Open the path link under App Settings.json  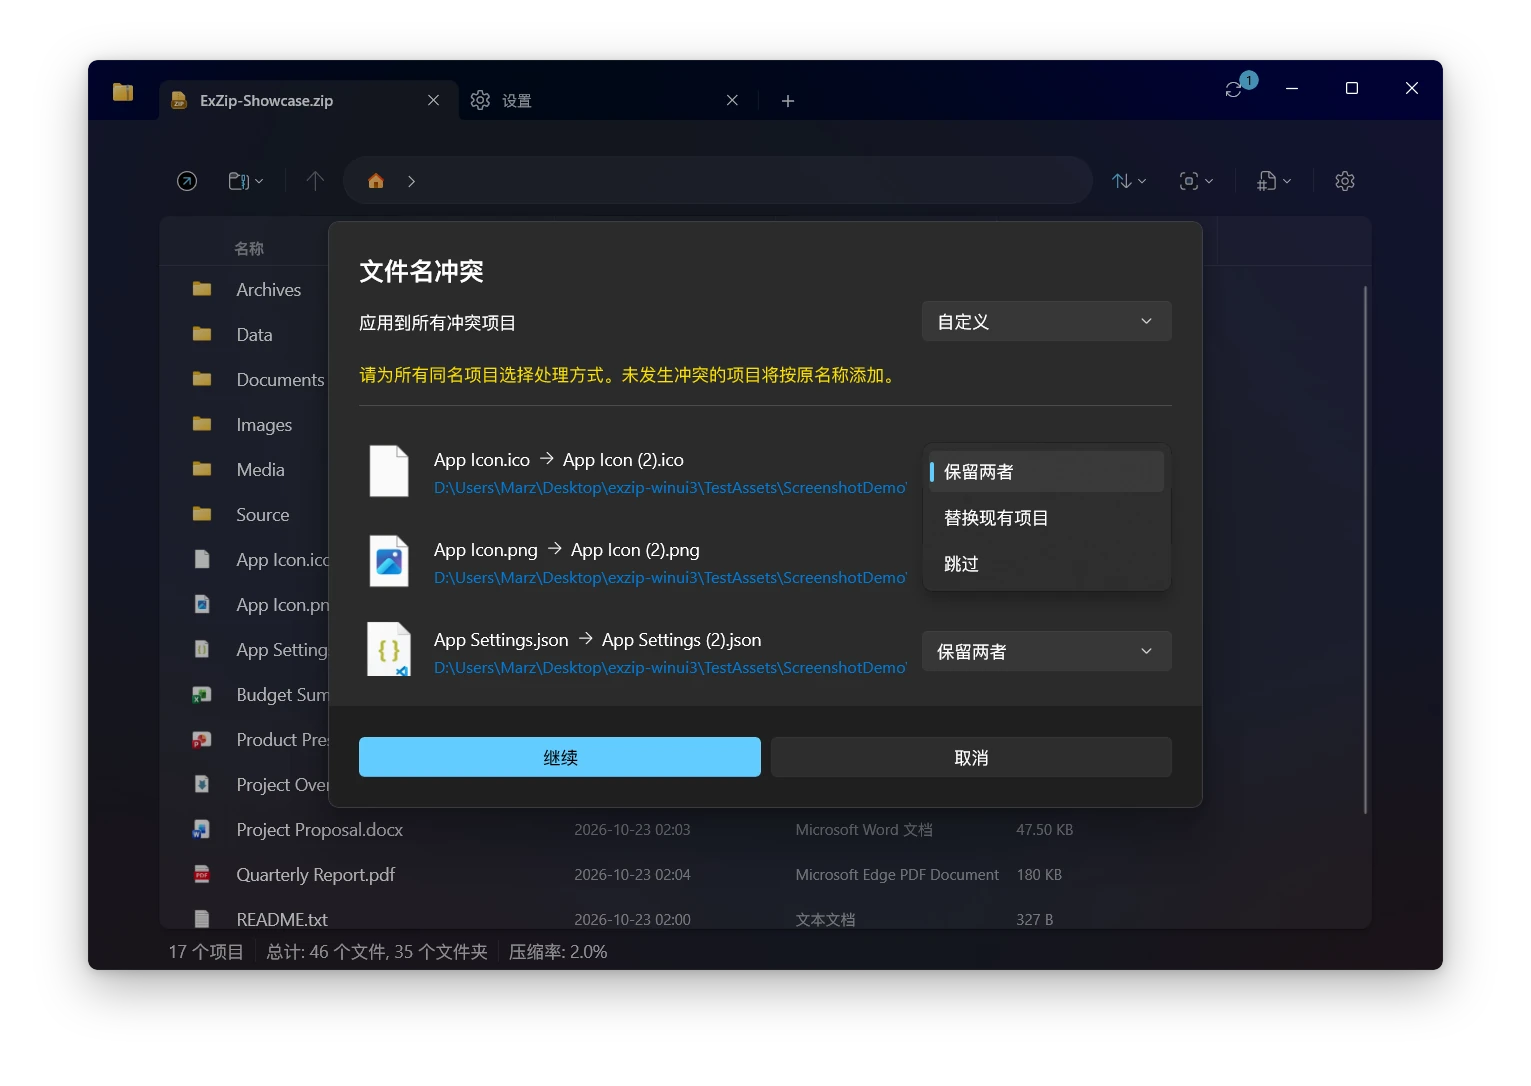670,667
